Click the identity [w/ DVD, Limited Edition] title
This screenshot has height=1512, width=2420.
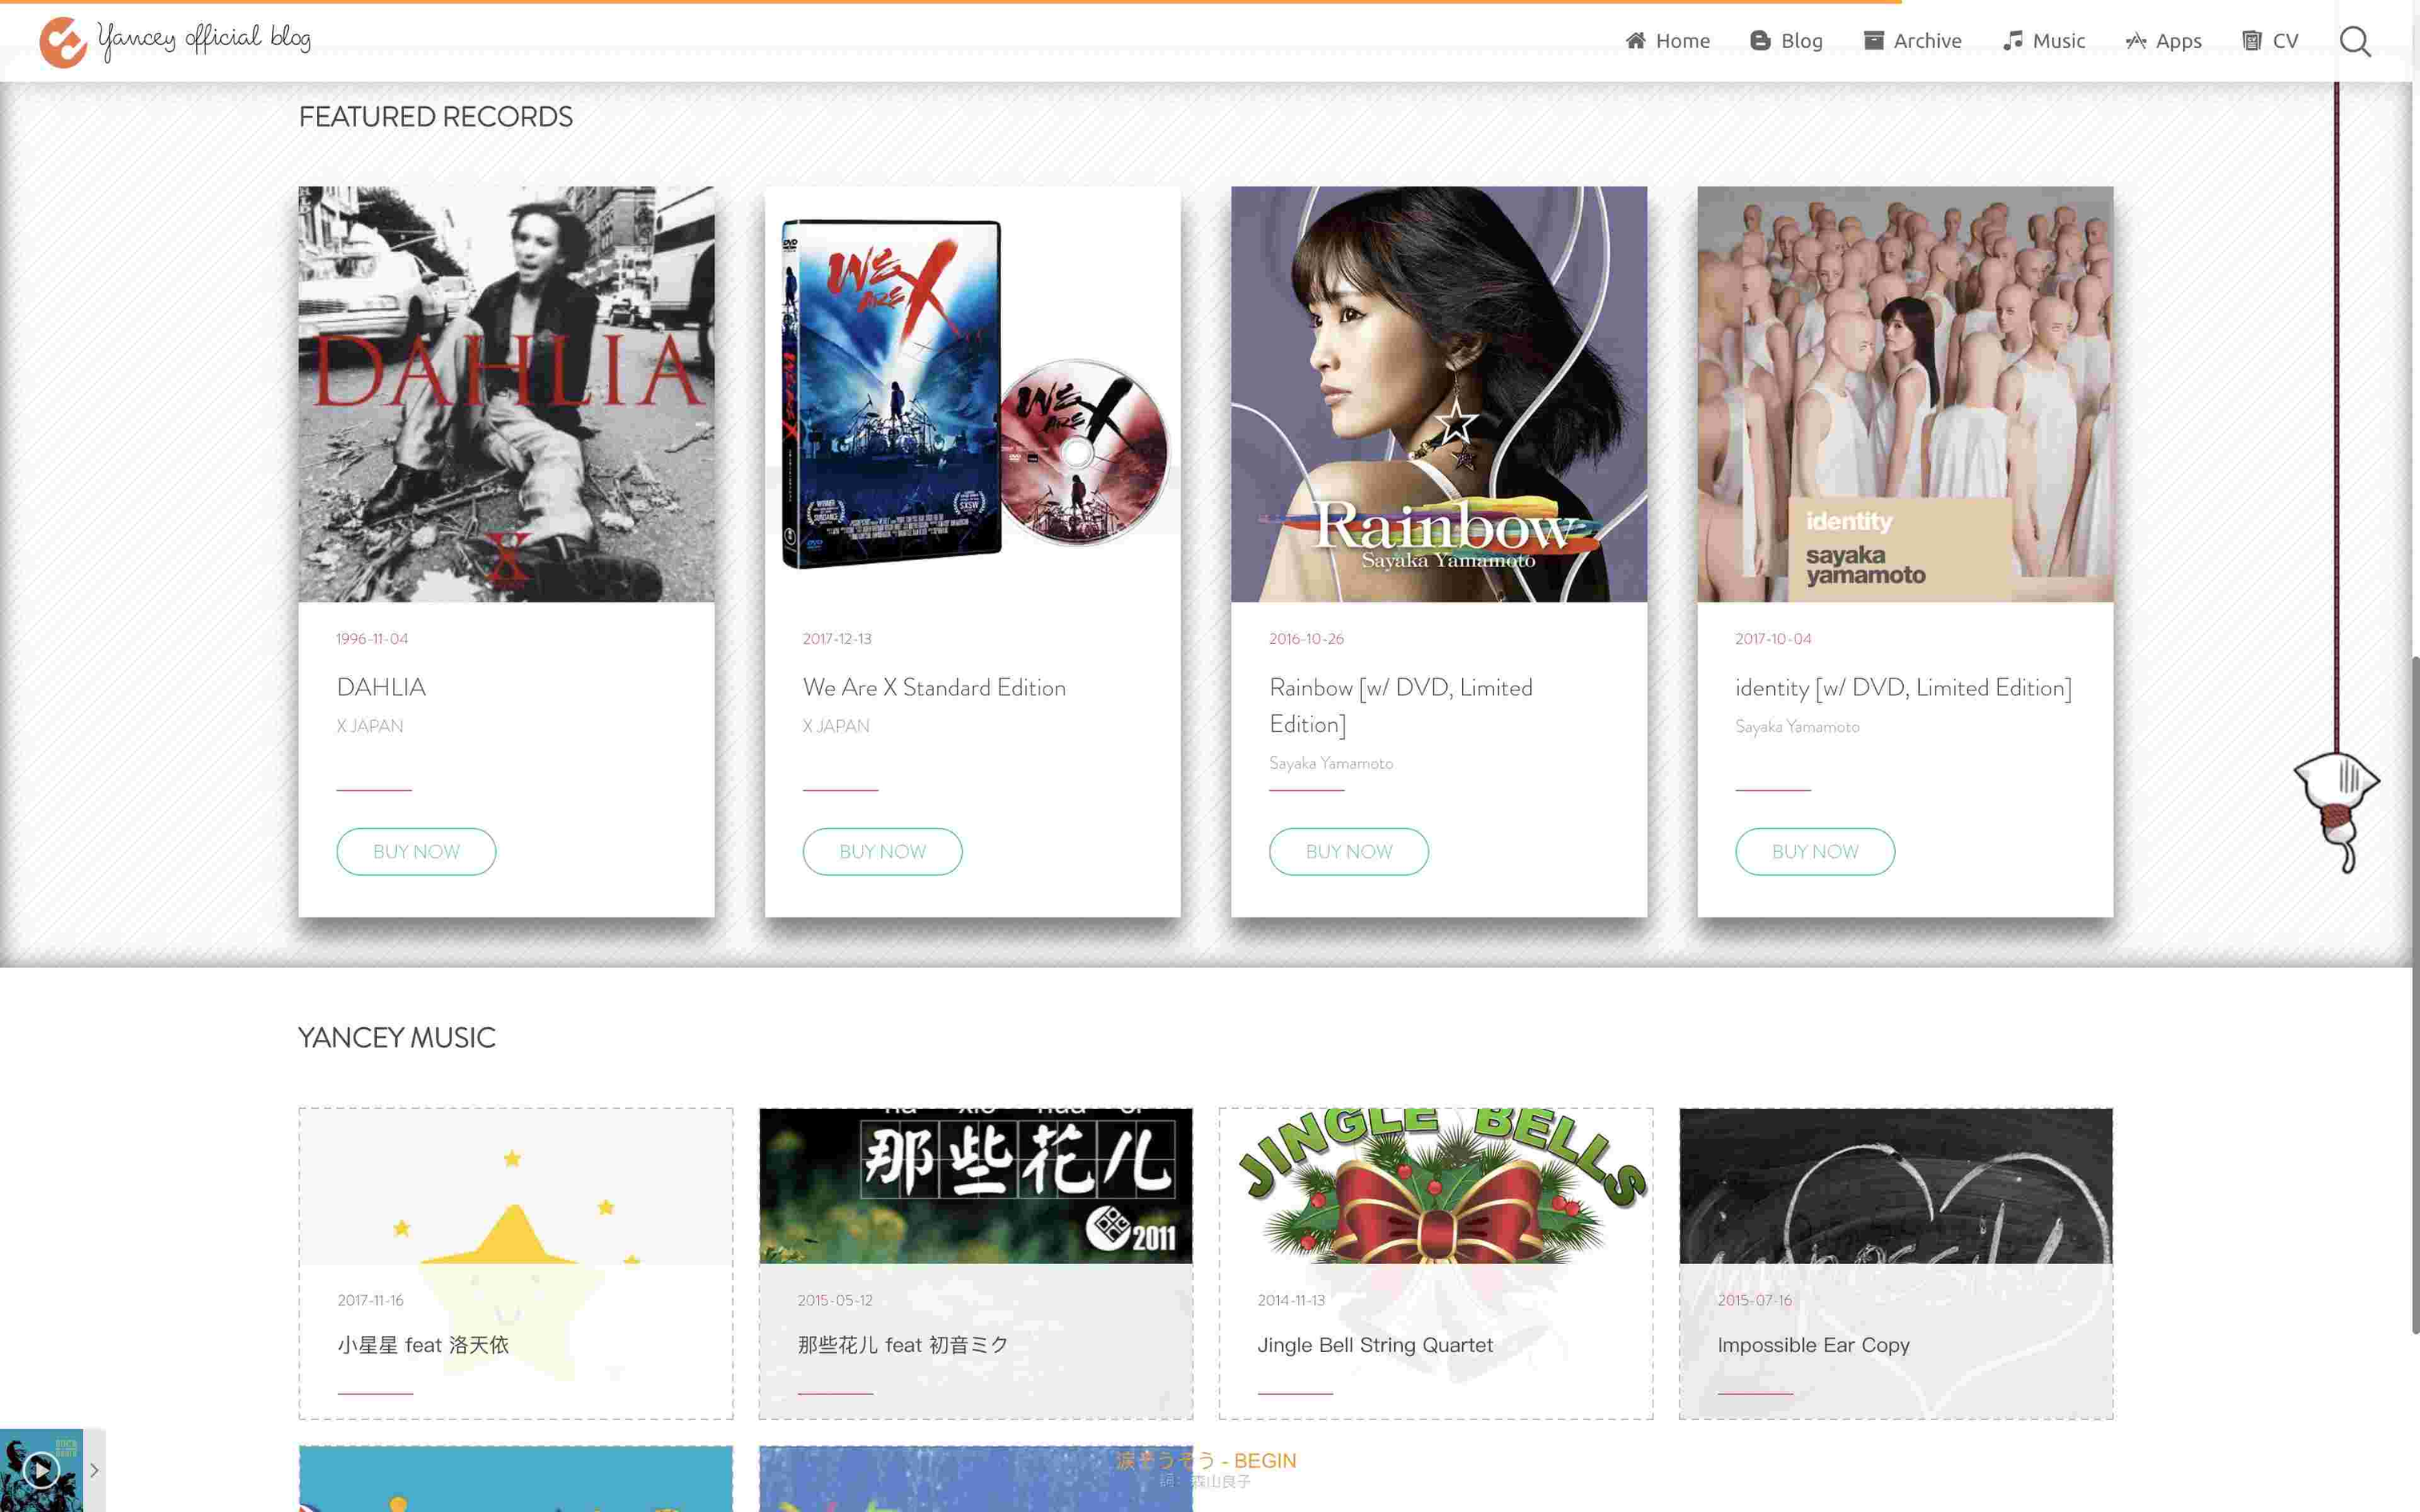pyautogui.click(x=1903, y=687)
